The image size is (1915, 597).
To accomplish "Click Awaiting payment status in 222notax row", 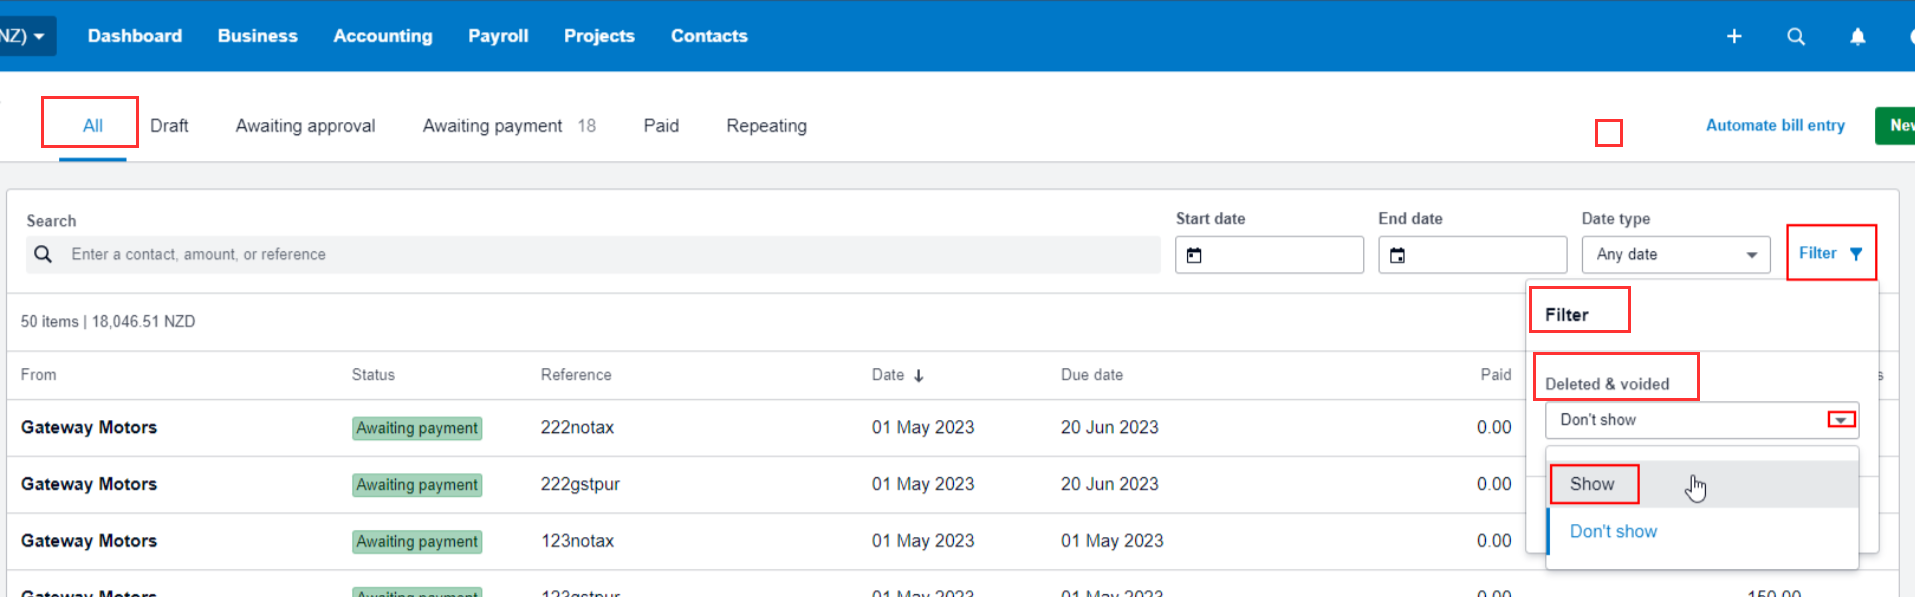I will coord(417,428).
